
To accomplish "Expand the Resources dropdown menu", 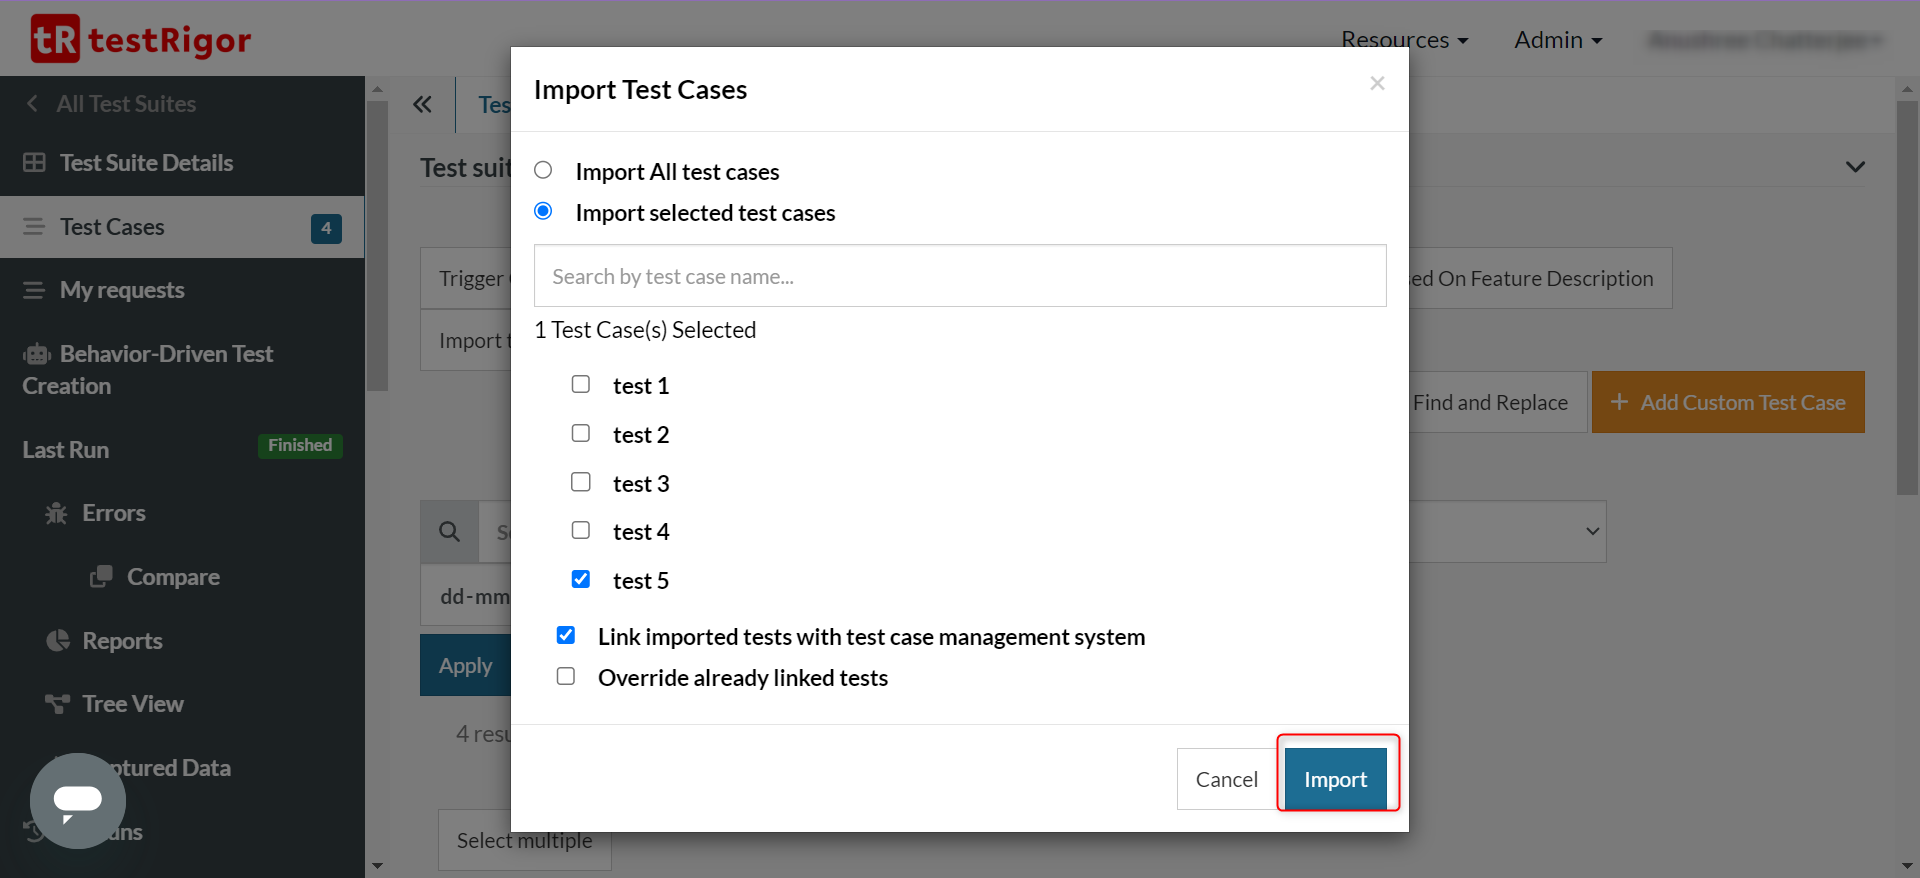I will (x=1404, y=40).
